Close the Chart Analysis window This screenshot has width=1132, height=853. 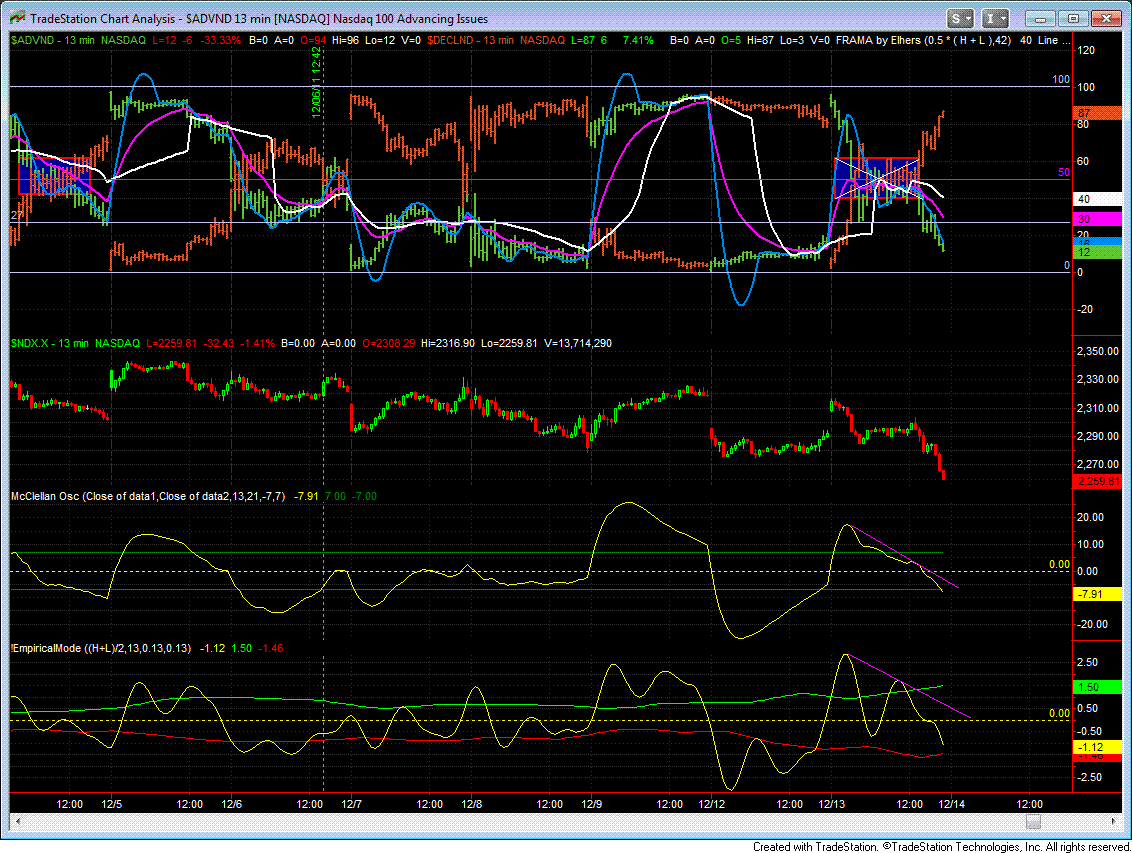(x=1105, y=19)
